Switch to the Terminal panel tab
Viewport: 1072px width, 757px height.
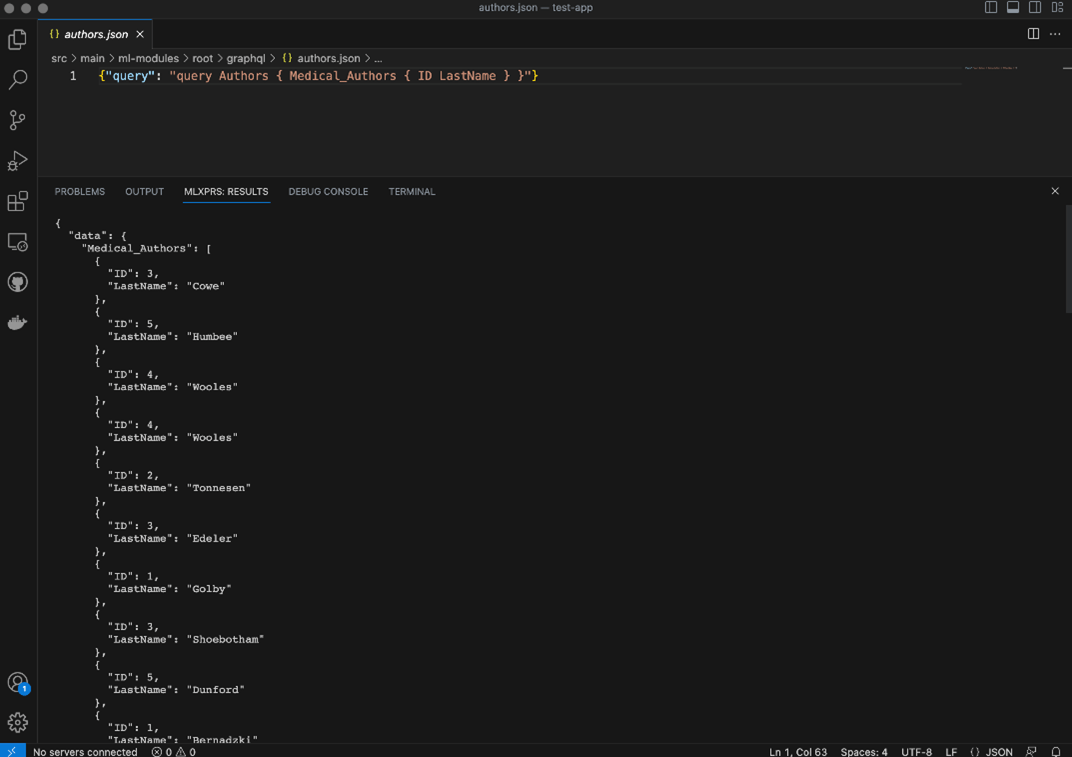(411, 192)
